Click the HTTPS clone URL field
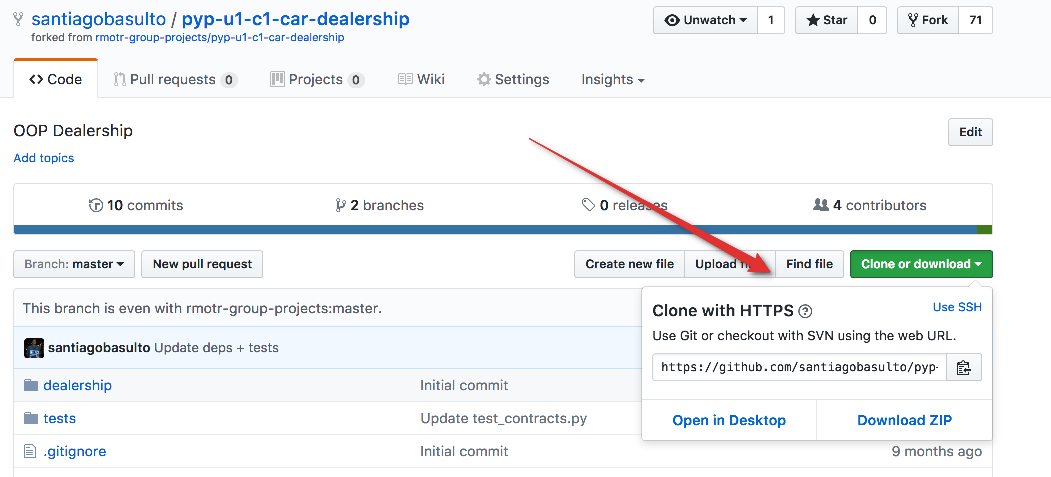Image resolution: width=1051 pixels, height=477 pixels. (799, 367)
